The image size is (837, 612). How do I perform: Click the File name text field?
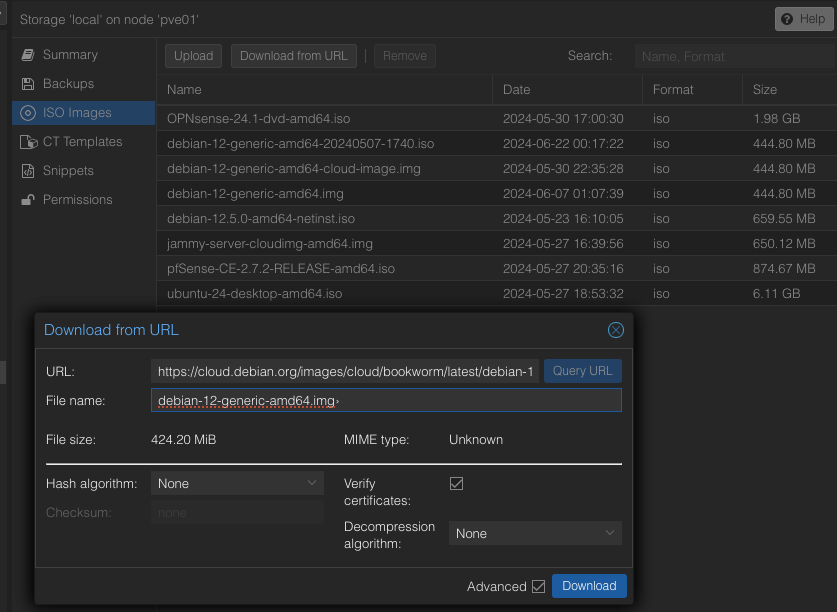click(x=386, y=401)
